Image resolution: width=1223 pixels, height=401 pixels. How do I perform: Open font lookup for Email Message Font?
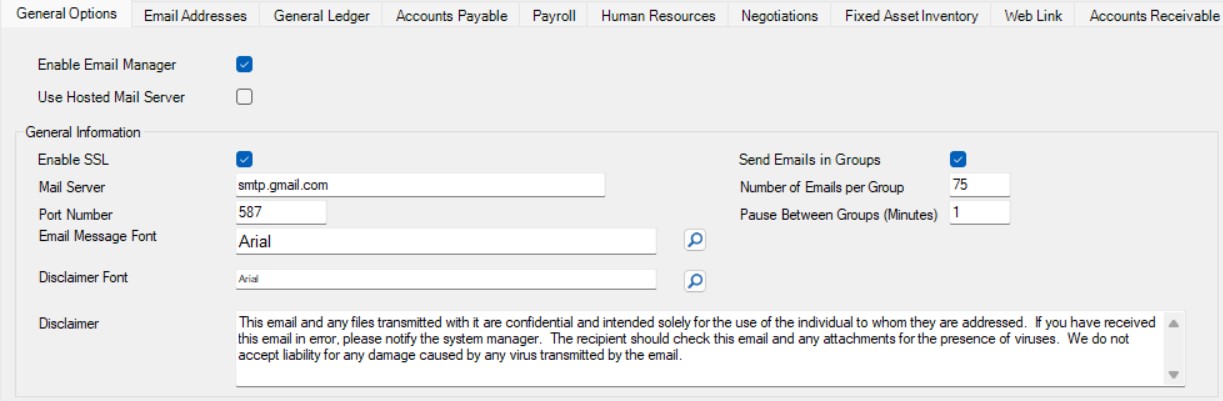(695, 240)
